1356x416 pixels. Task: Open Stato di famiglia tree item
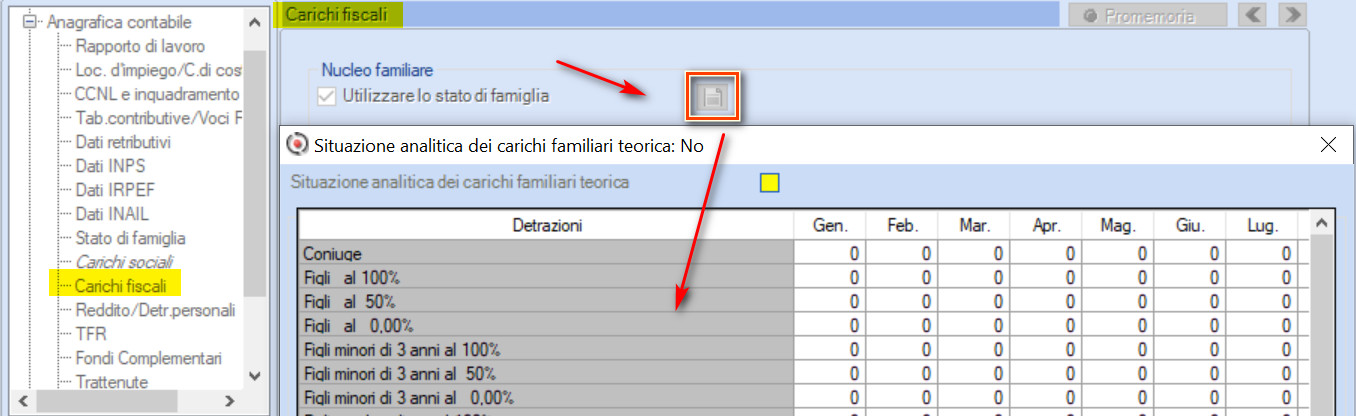130,238
